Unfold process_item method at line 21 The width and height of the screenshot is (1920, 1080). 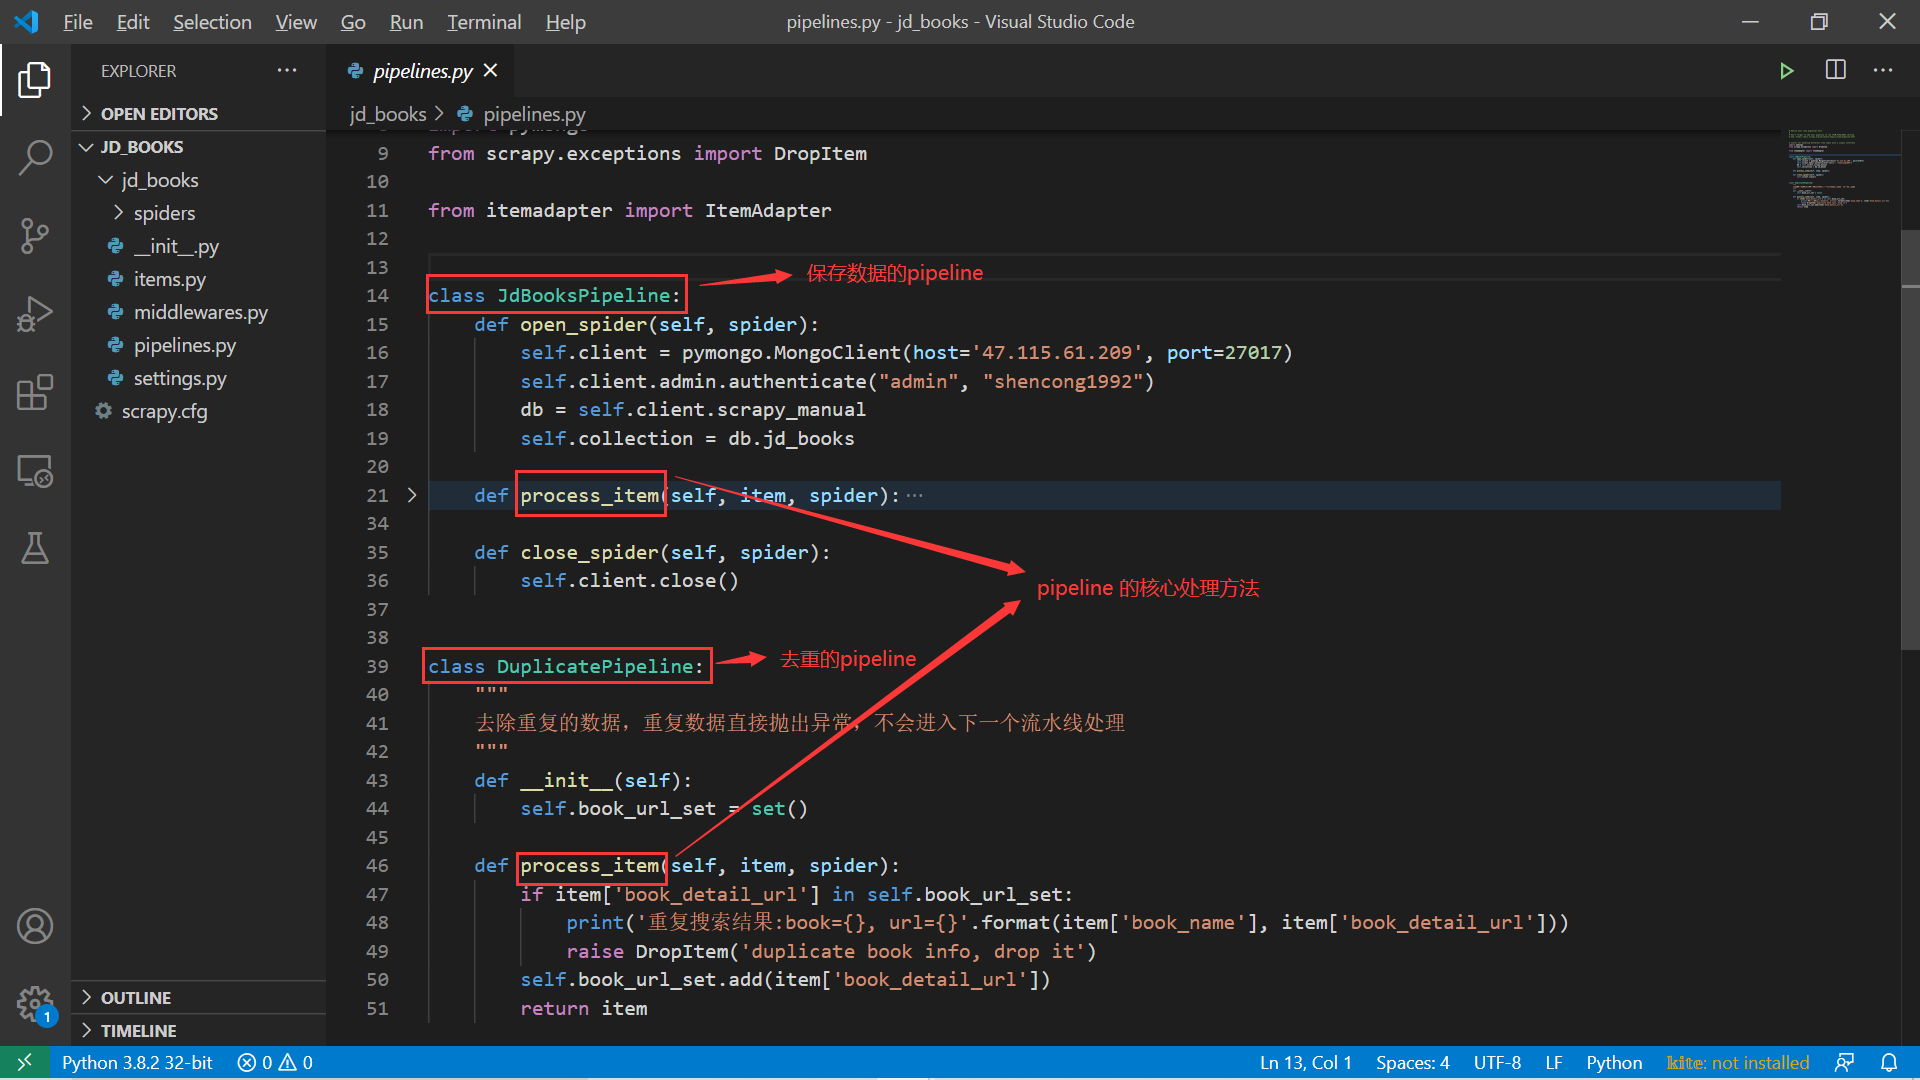412,495
